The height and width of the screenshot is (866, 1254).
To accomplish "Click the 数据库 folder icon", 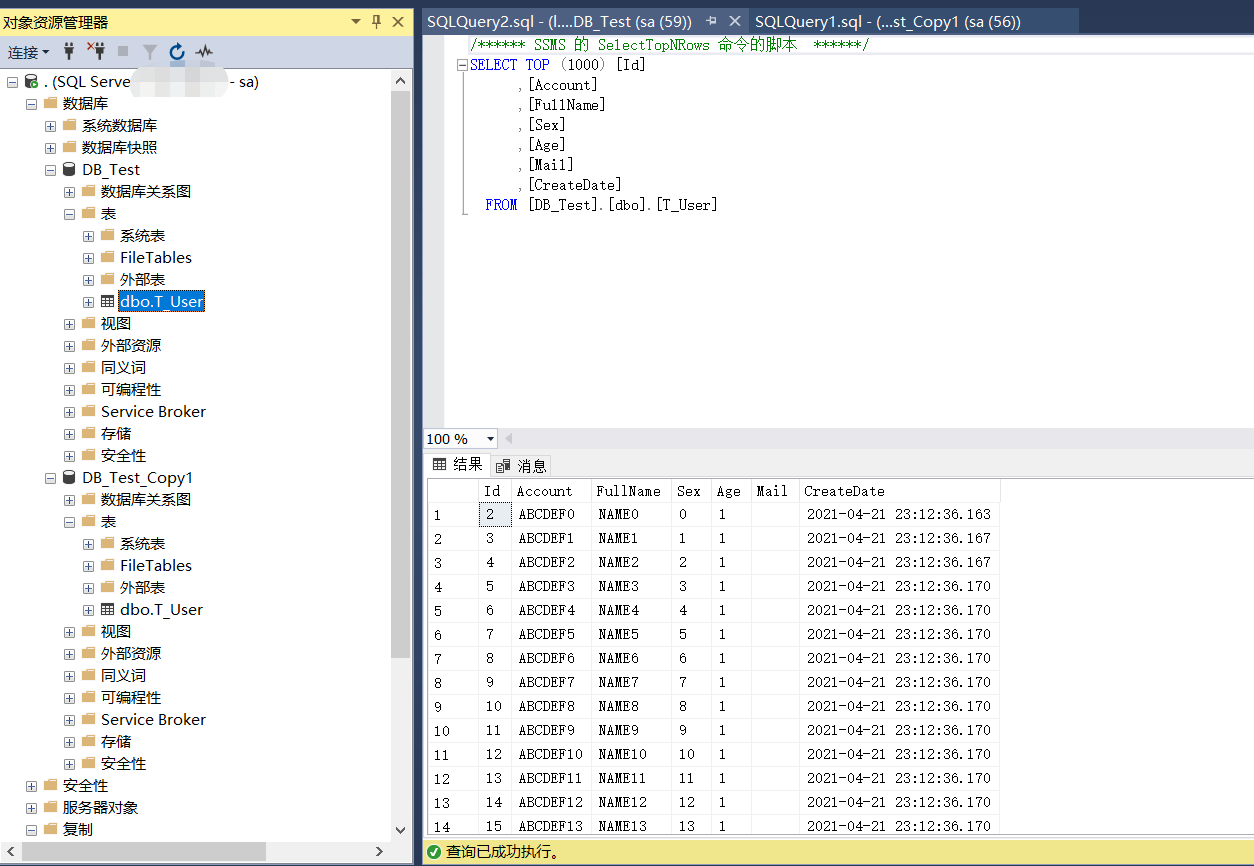I will point(50,103).
